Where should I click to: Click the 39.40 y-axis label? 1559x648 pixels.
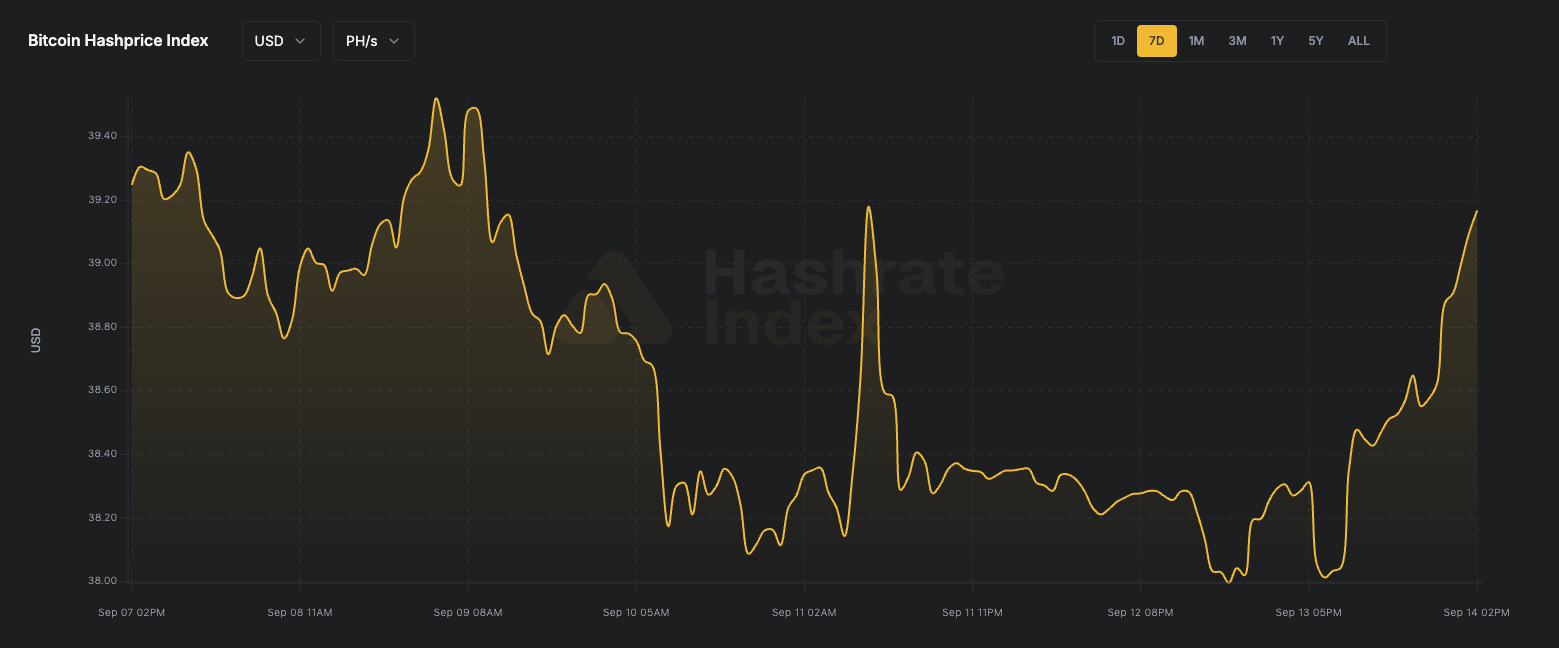point(103,136)
